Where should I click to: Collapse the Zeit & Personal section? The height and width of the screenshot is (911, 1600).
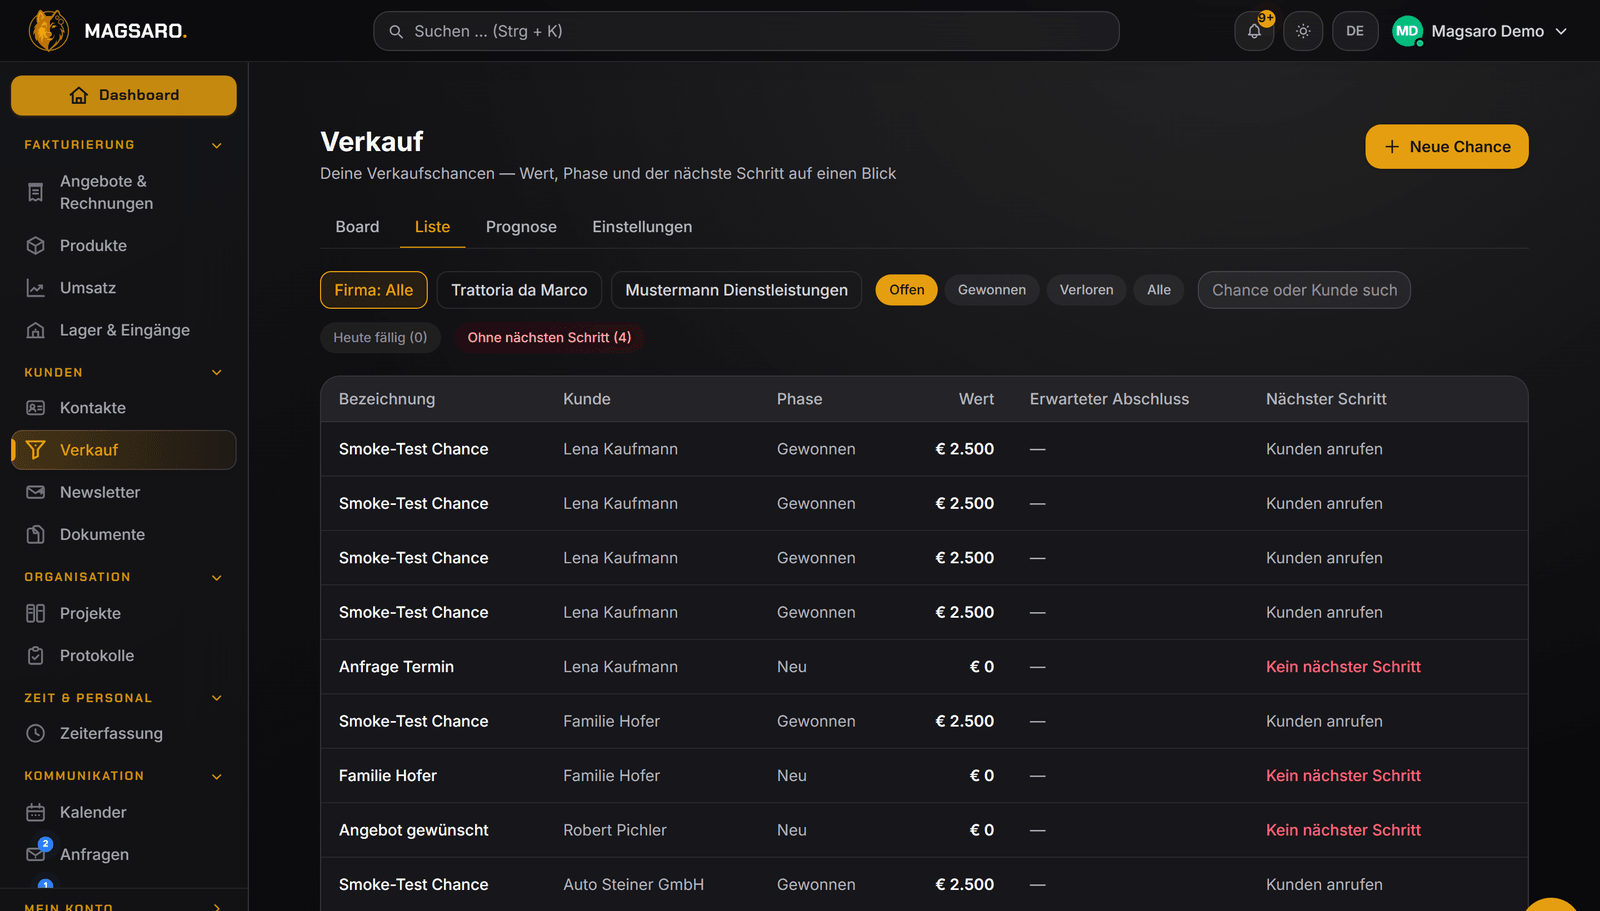[x=217, y=698]
